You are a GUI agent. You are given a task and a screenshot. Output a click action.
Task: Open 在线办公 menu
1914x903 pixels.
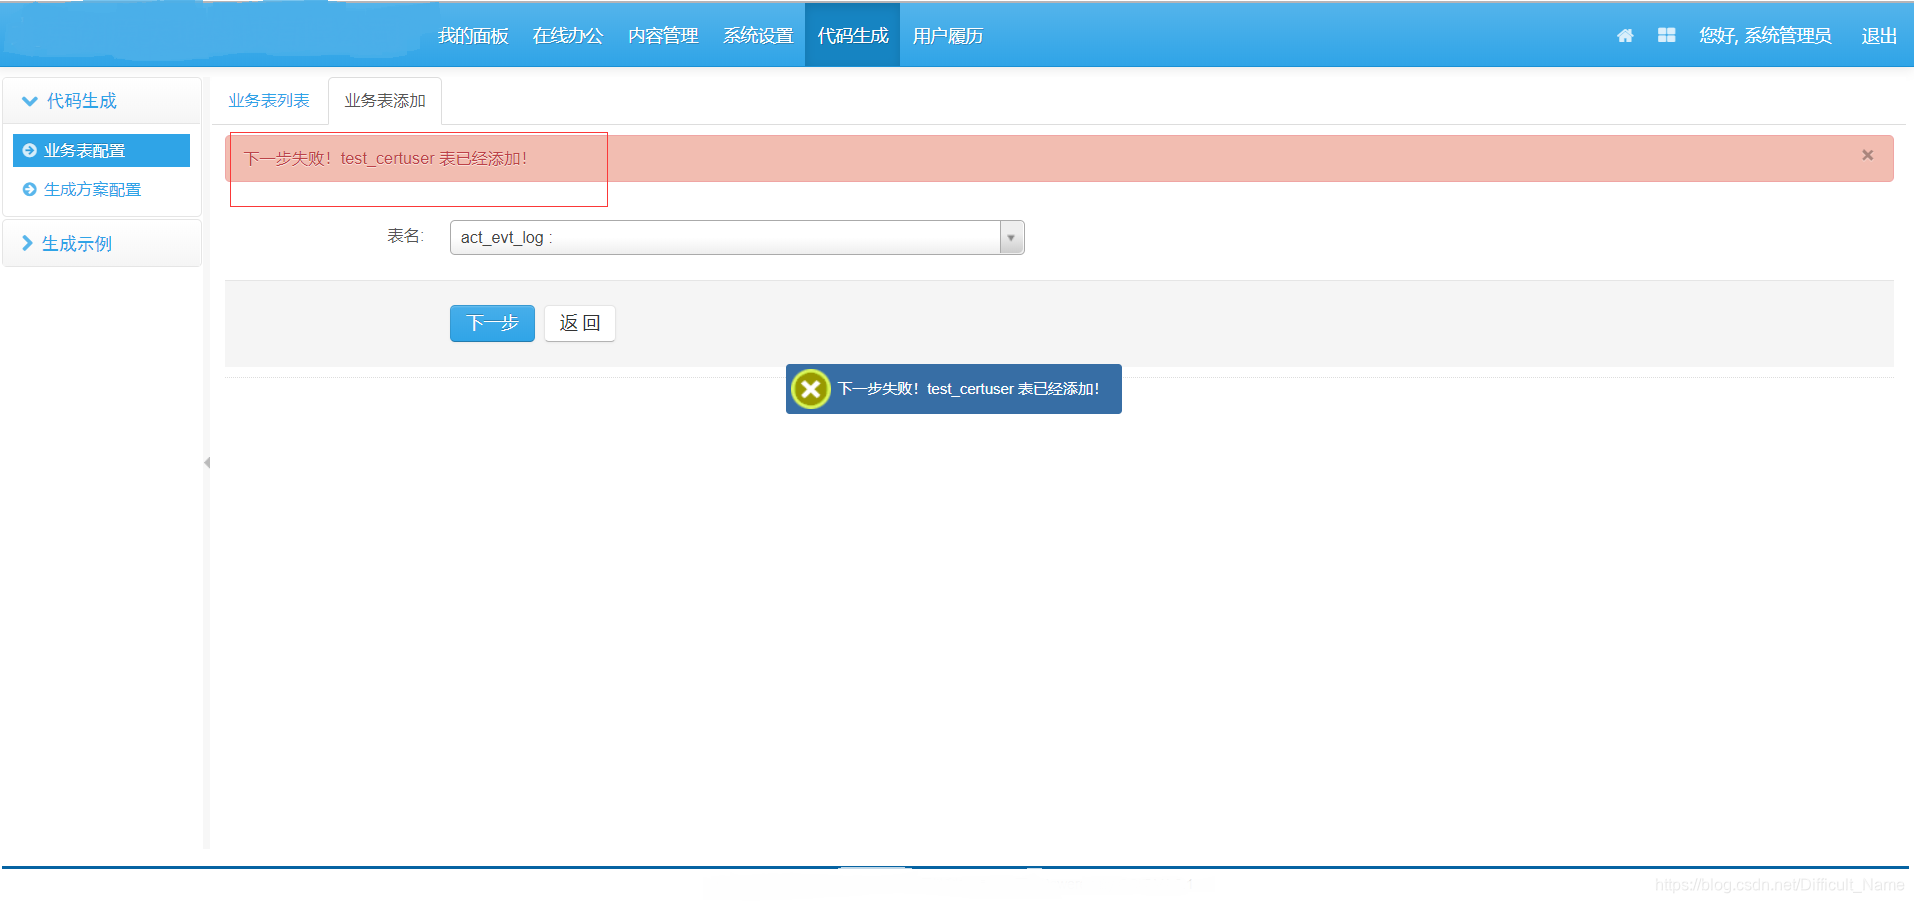click(568, 36)
